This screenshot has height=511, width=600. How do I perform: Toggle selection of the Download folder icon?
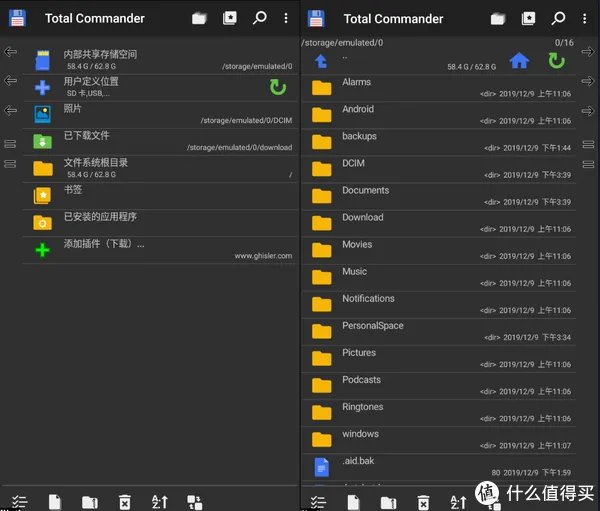(x=321, y=223)
